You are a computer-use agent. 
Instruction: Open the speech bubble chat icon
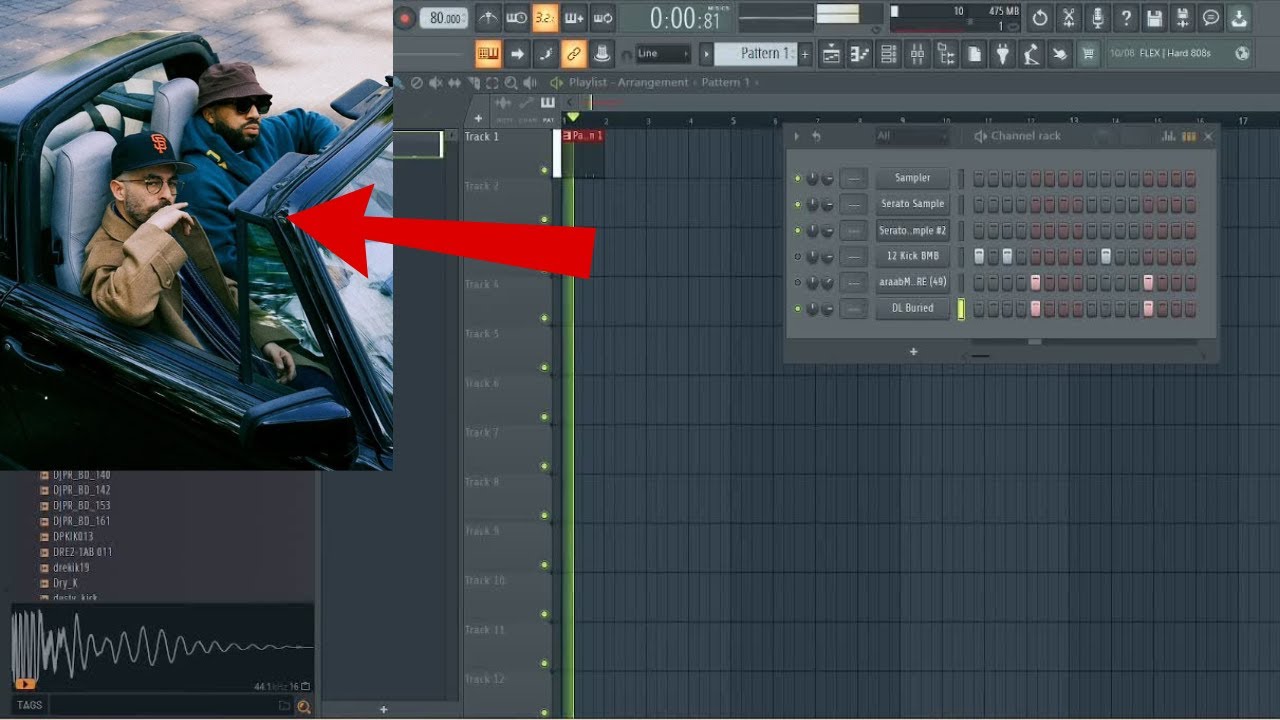point(1211,18)
